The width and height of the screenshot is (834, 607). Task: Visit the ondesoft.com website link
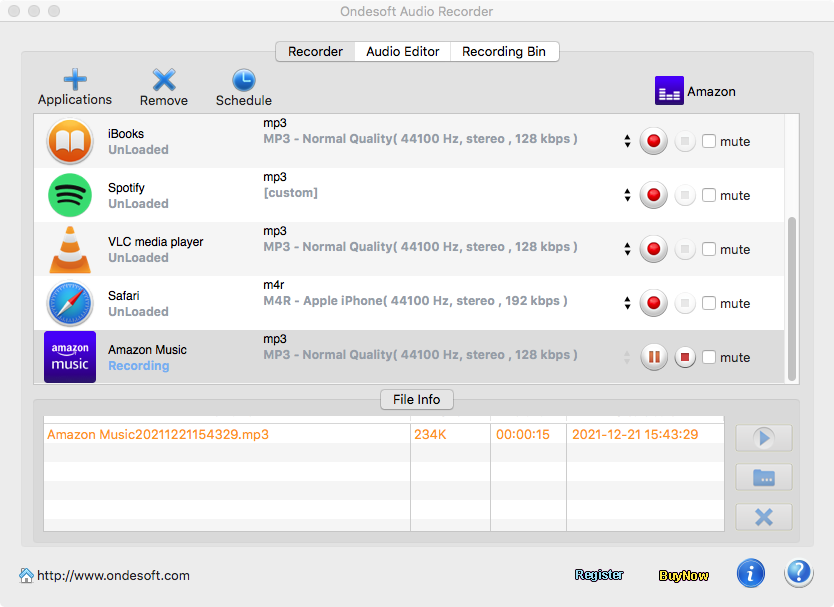click(x=112, y=575)
